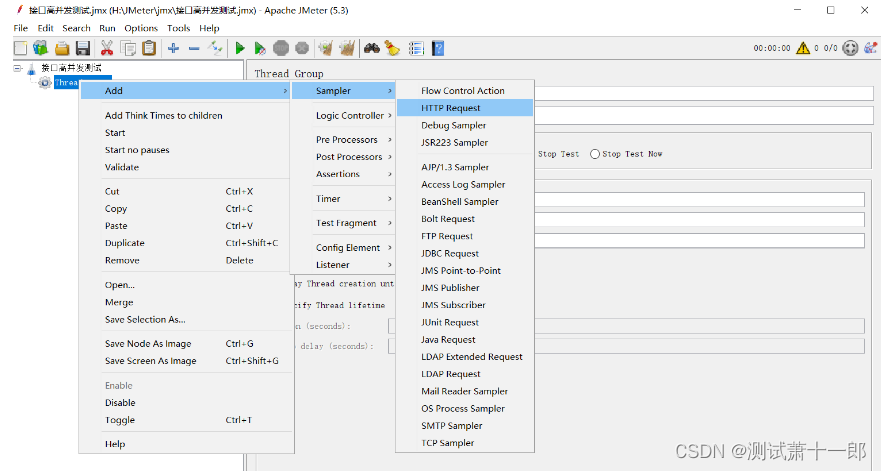Choose Flow Control Action sampler
Viewport: 881px width, 471px height.
point(465,90)
